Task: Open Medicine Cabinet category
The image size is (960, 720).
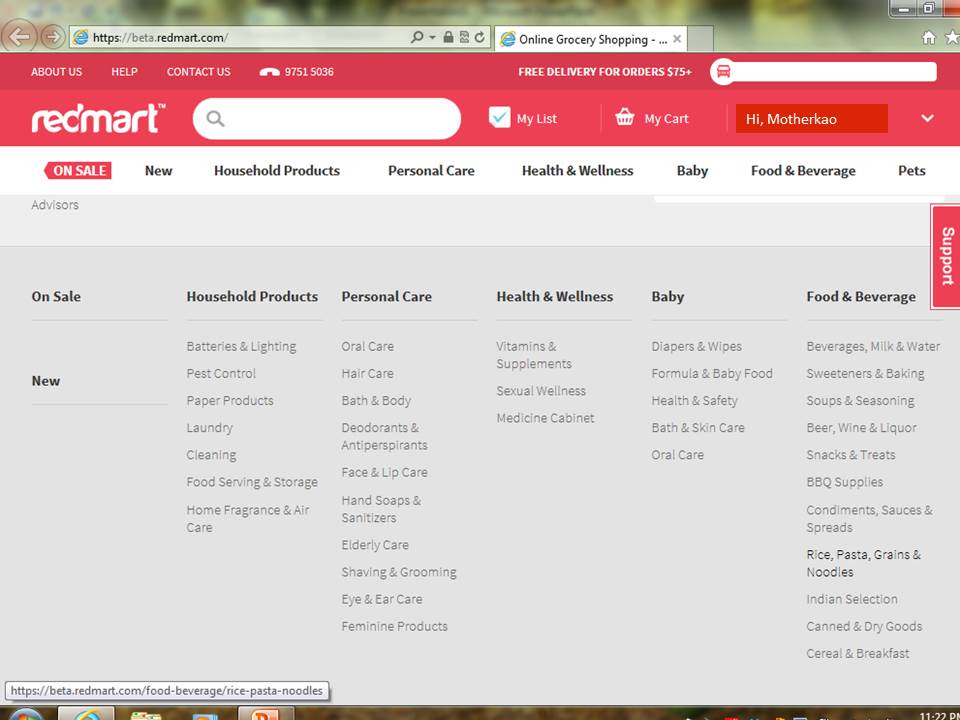Action: pyautogui.click(x=546, y=418)
